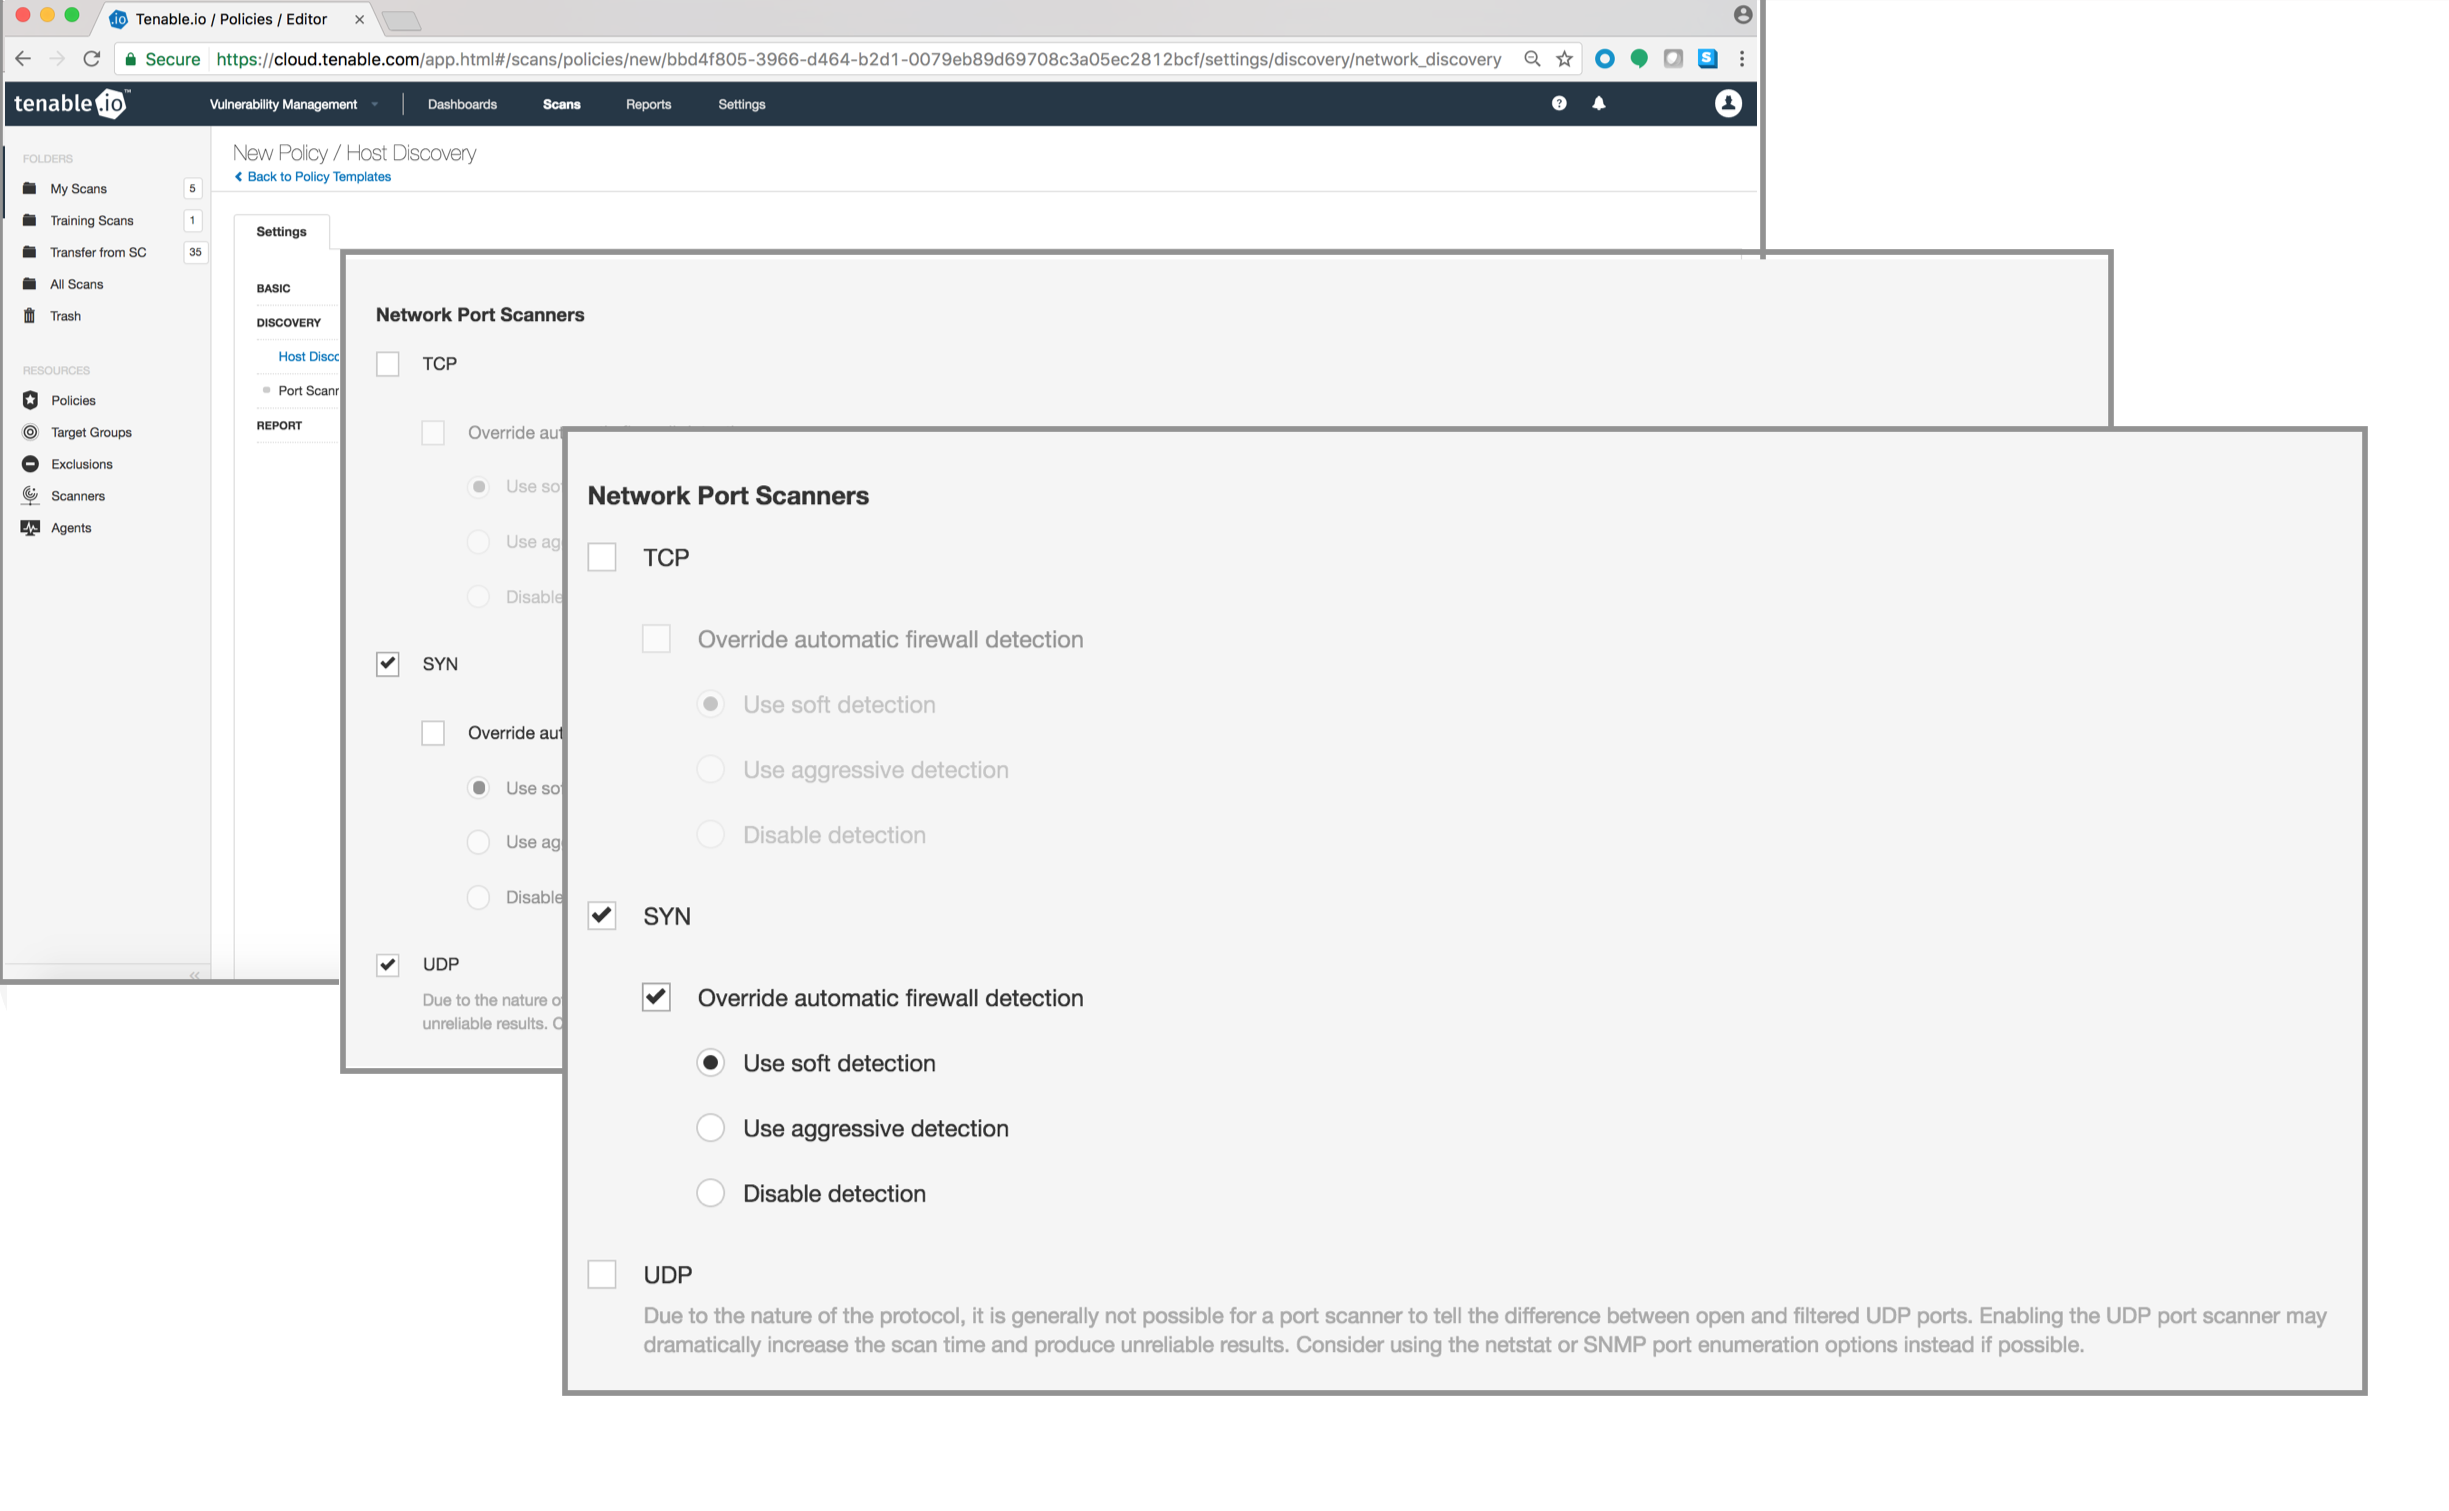Toggle the SYN scanner checkbox on
The width and height of the screenshot is (2449, 1511).
(602, 916)
